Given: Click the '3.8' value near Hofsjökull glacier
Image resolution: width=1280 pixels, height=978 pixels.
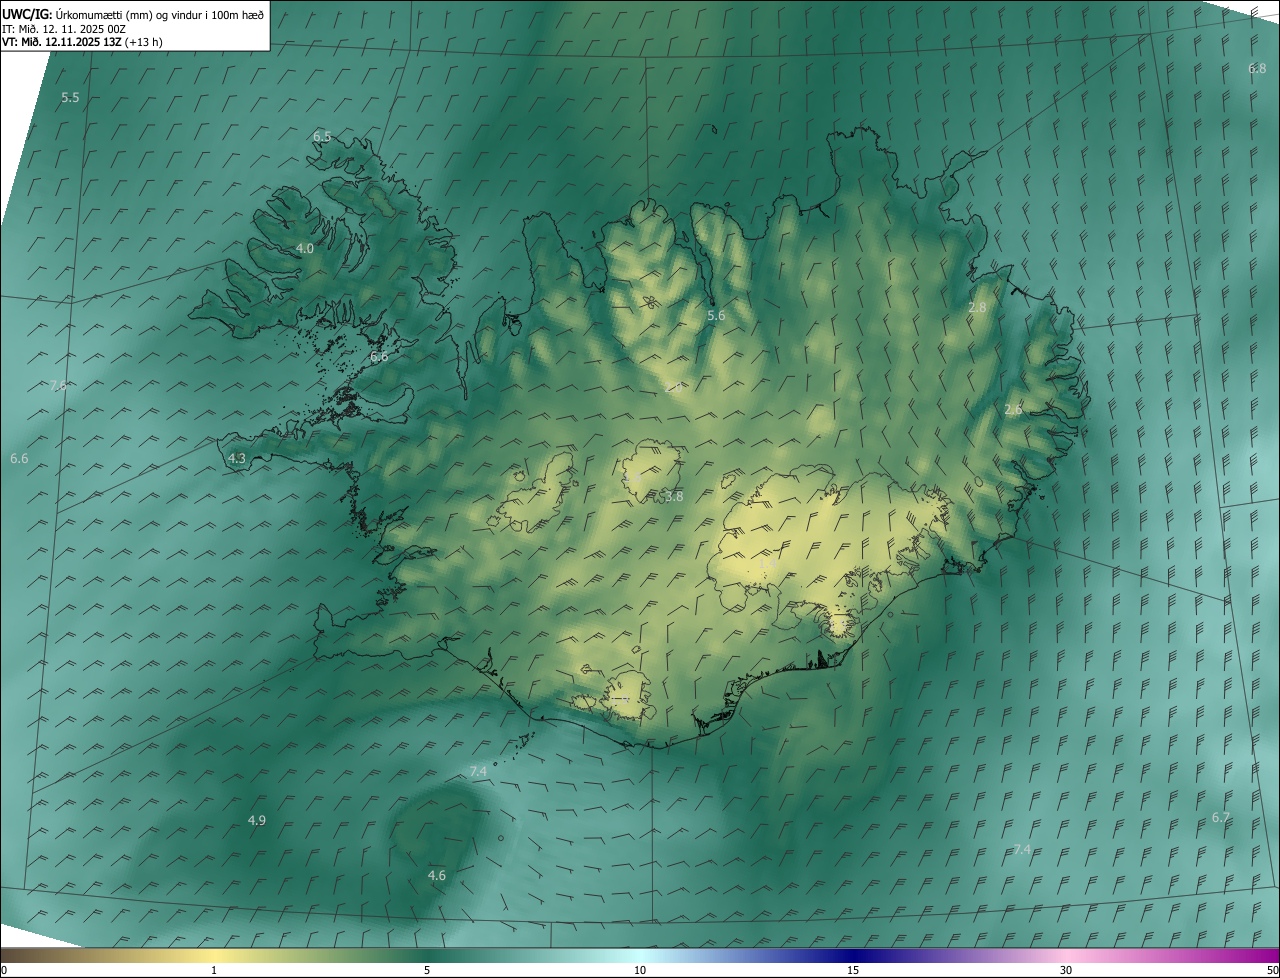Looking at the screenshot, I should click(674, 496).
